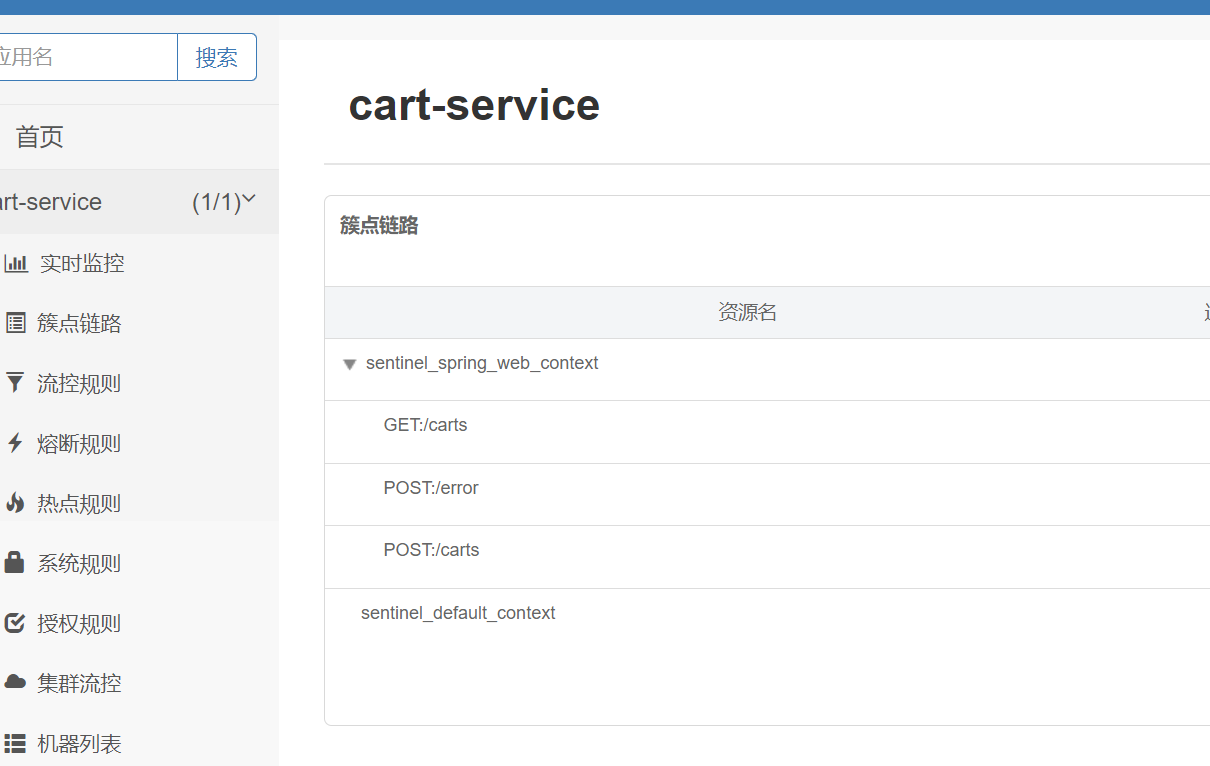Image resolution: width=1210 pixels, height=766 pixels.
Task: Click the cloud icon for 集群流控
Action: coord(15,683)
